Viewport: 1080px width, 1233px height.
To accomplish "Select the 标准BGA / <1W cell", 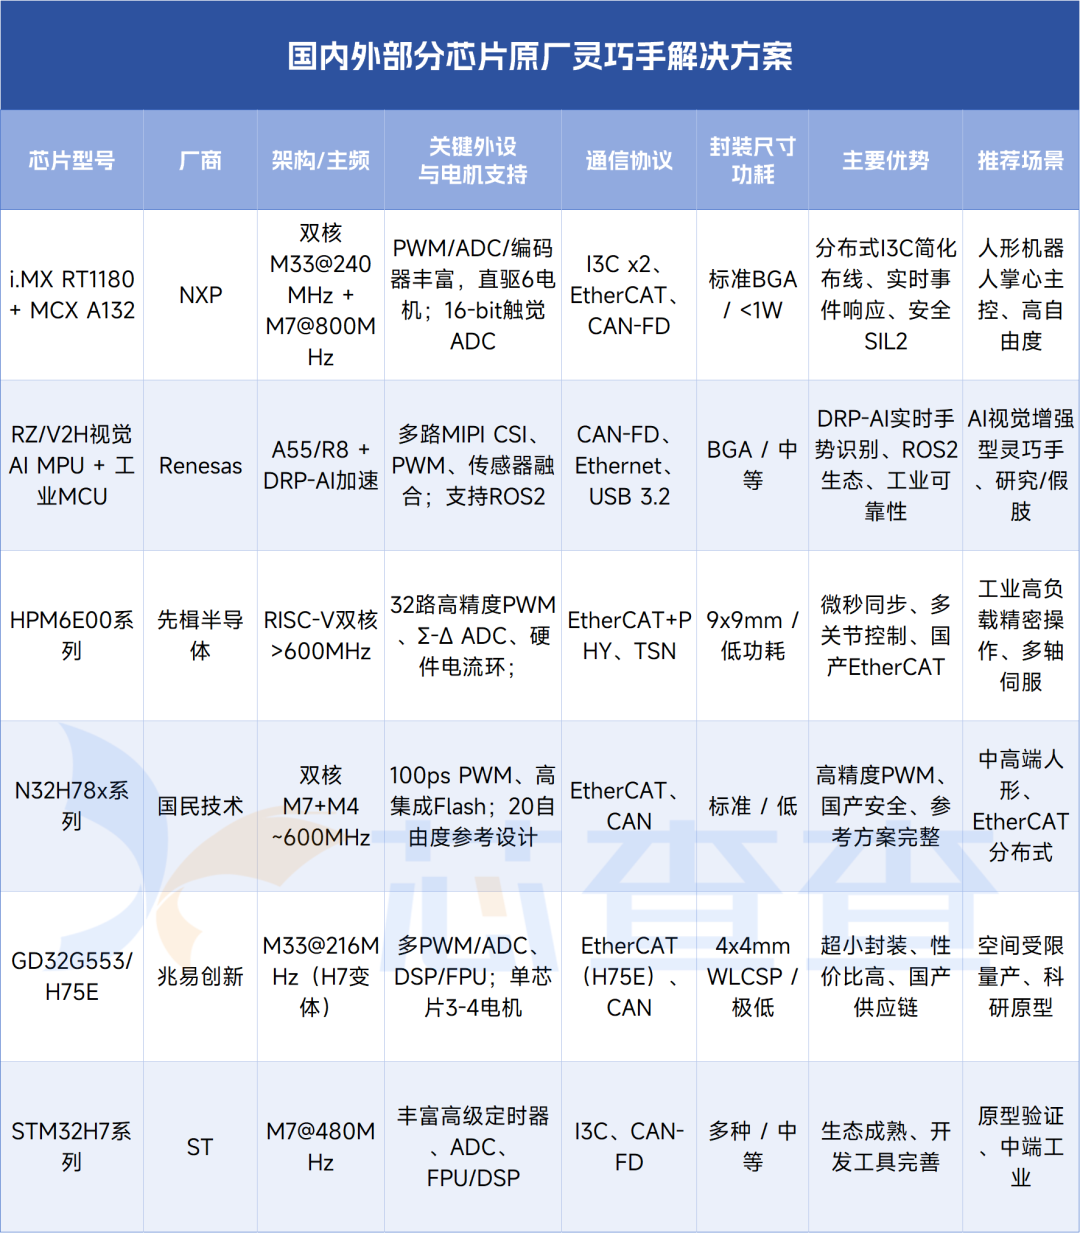I will [x=753, y=295].
